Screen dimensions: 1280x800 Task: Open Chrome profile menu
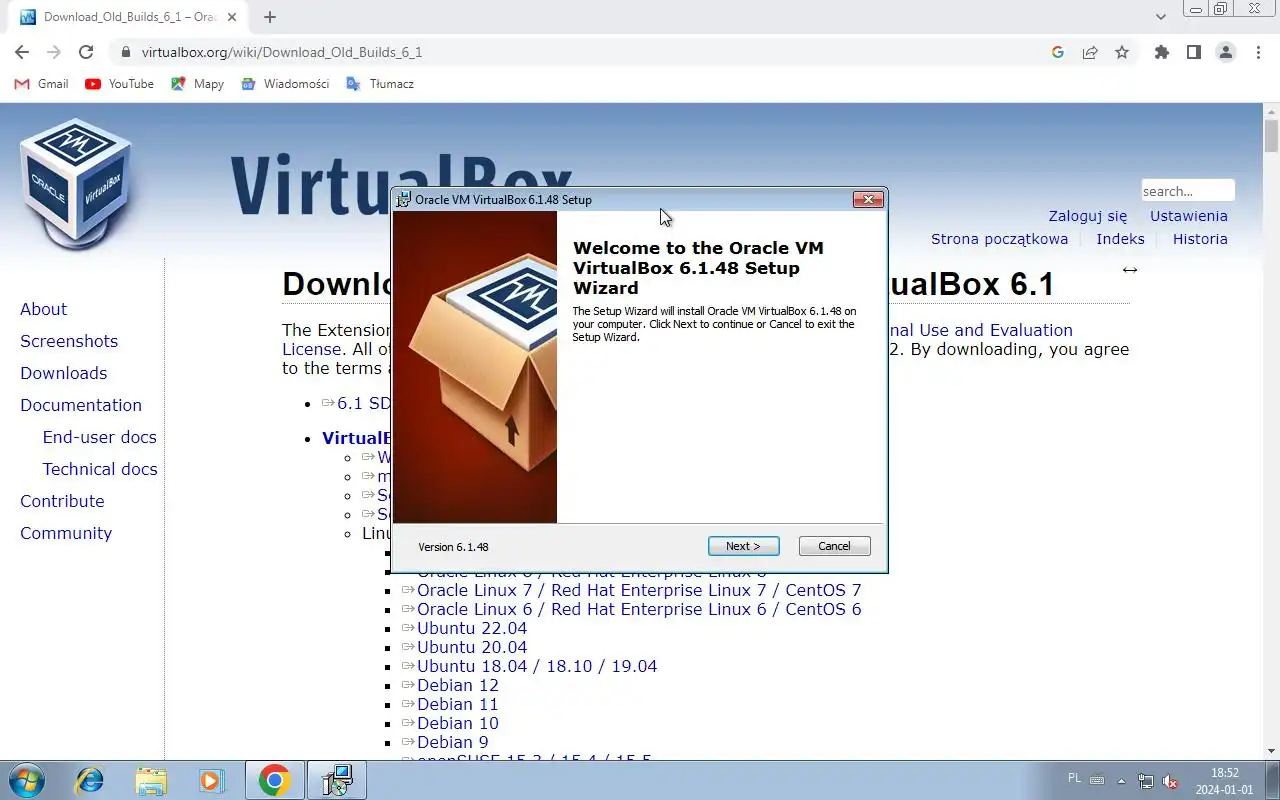(1226, 52)
